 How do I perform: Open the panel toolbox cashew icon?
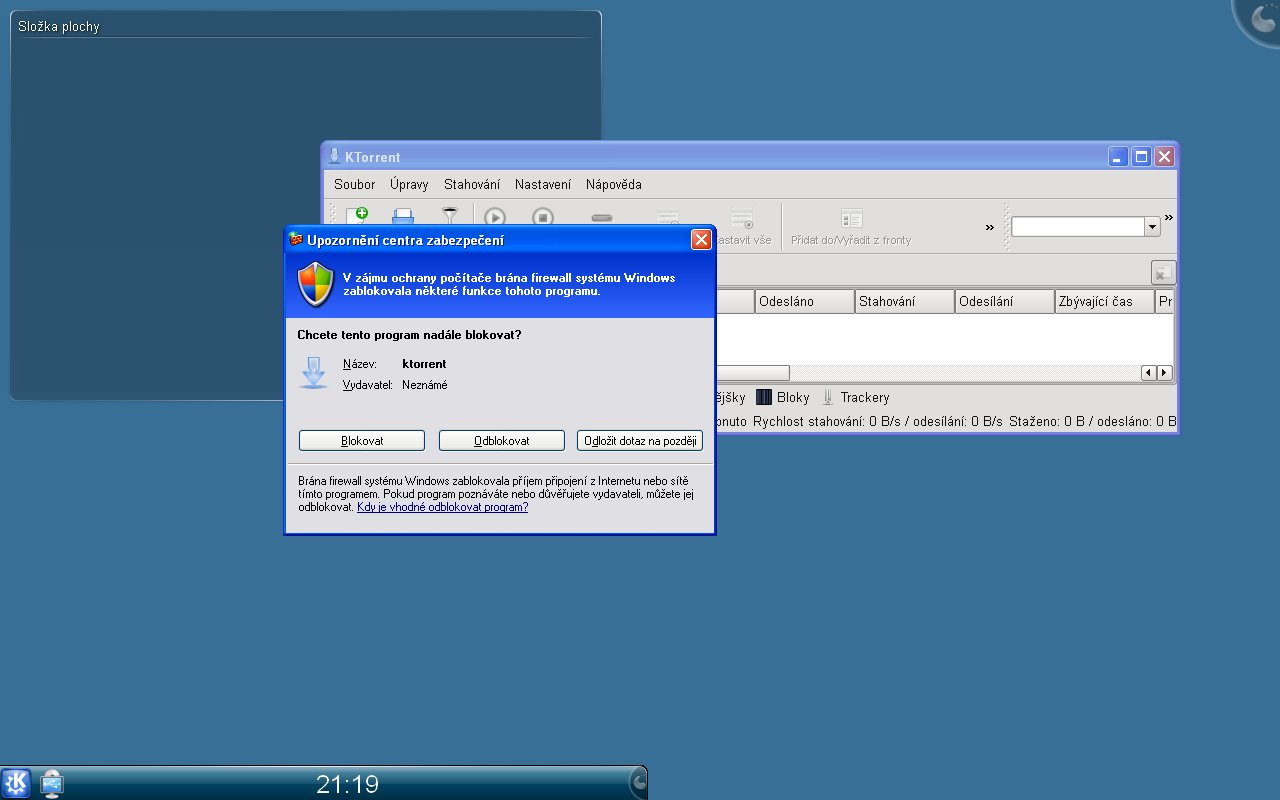[x=638, y=782]
